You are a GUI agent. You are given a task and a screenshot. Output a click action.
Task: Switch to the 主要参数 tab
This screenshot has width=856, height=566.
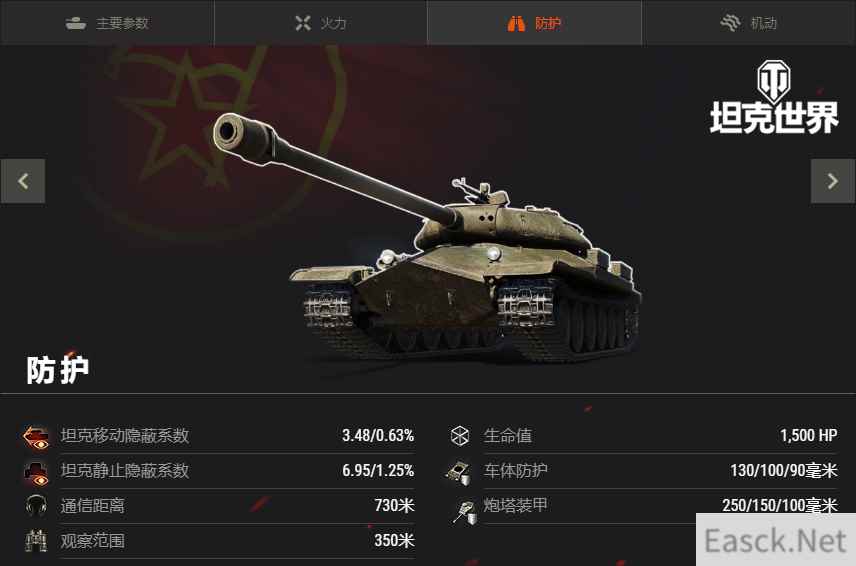click(107, 23)
